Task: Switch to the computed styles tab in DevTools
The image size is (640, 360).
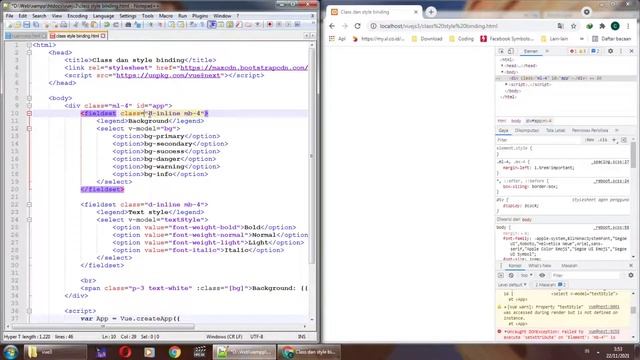Action: [x=527, y=131]
